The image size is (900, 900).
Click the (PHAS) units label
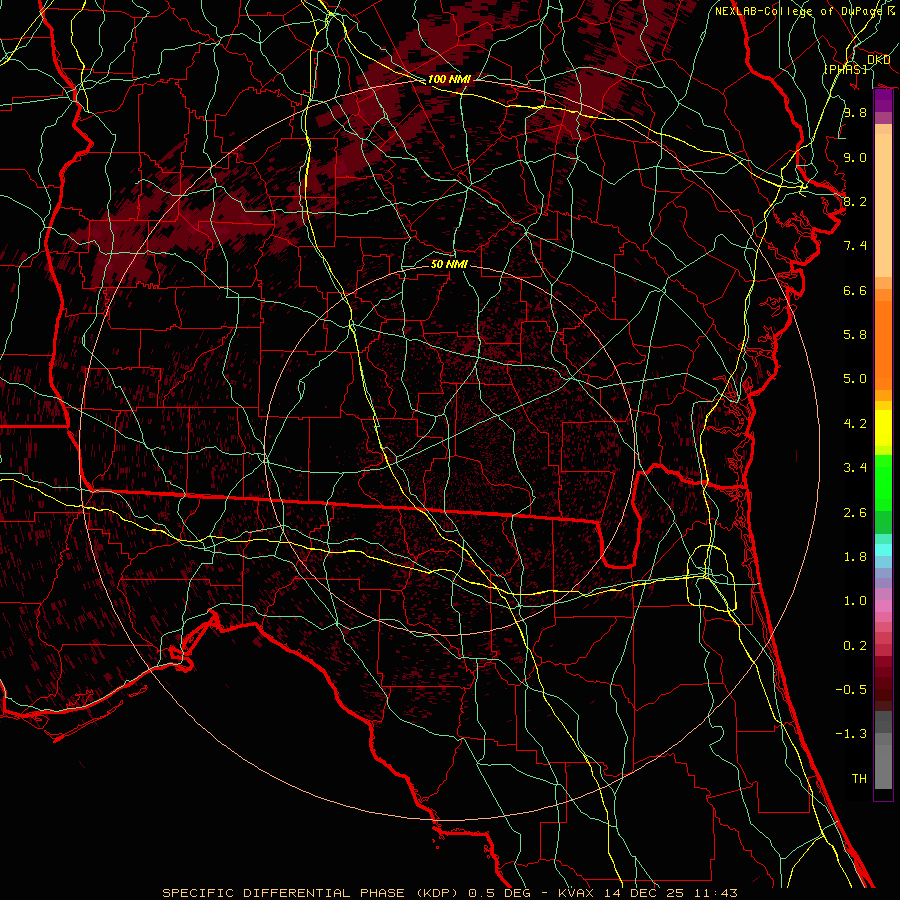(x=845, y=68)
